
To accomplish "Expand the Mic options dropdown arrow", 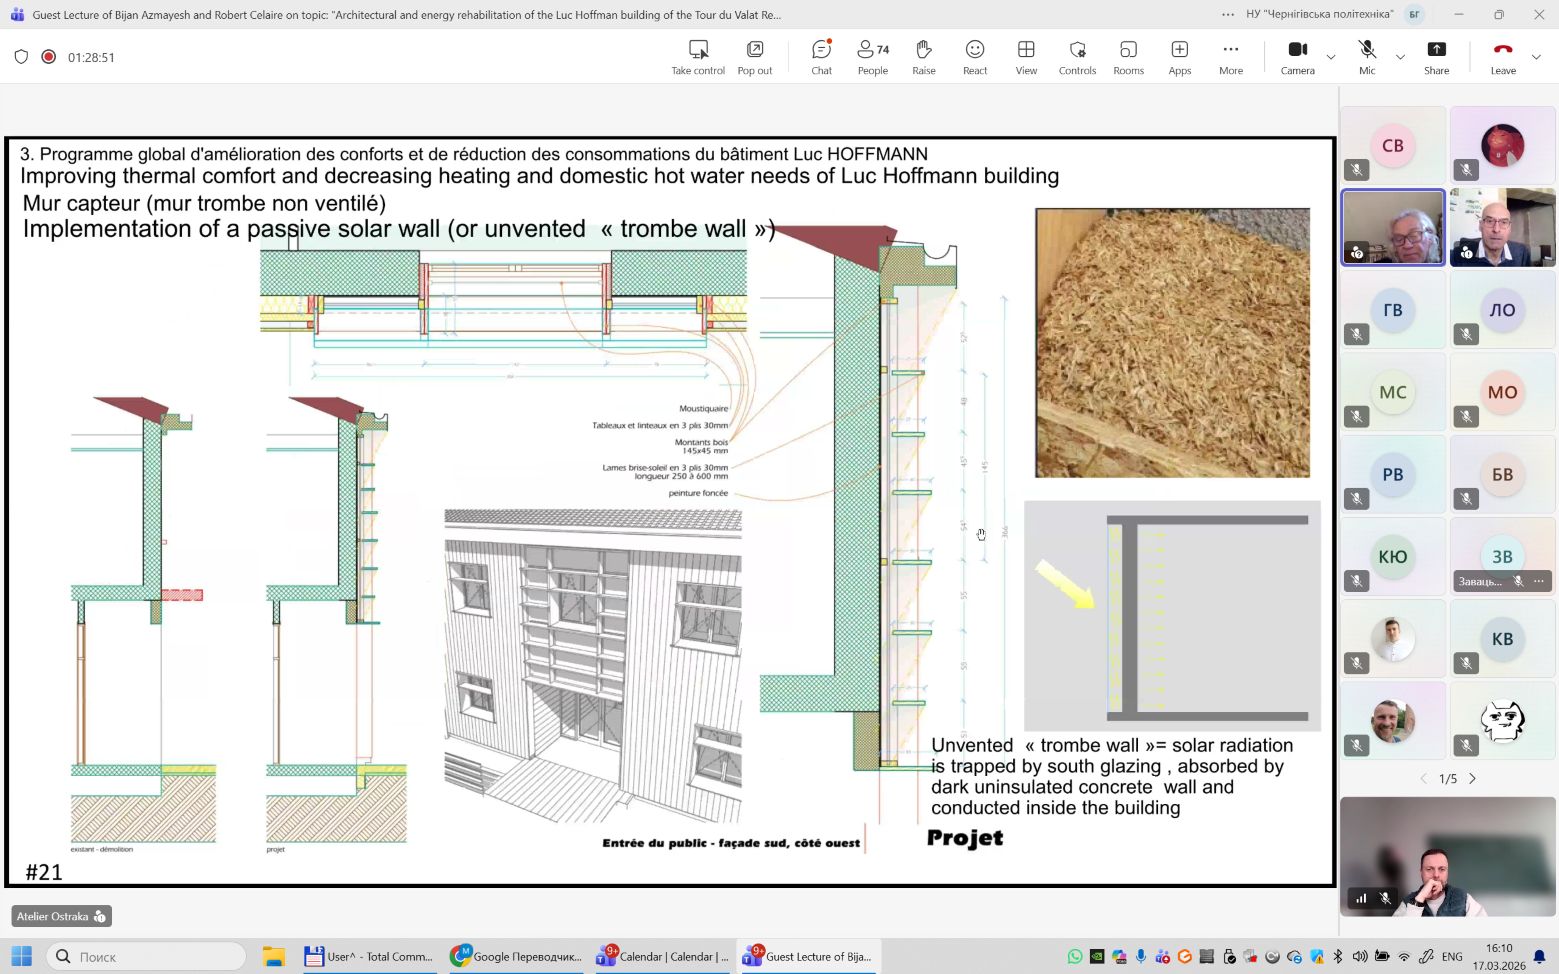I will point(1400,58).
